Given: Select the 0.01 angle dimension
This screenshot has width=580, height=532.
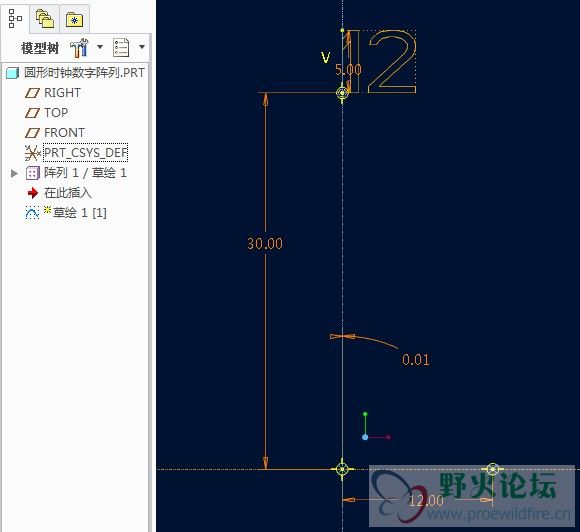Looking at the screenshot, I should (x=416, y=360).
